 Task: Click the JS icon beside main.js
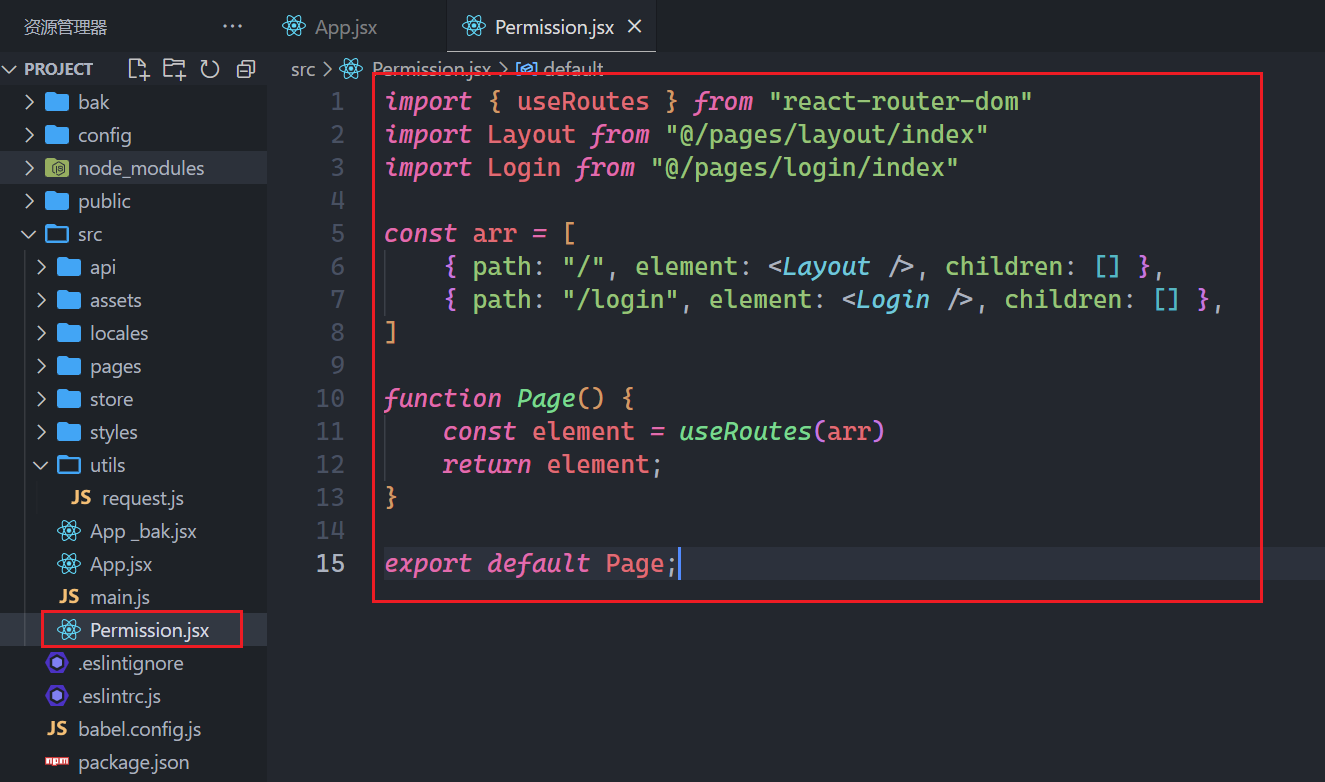(69, 597)
